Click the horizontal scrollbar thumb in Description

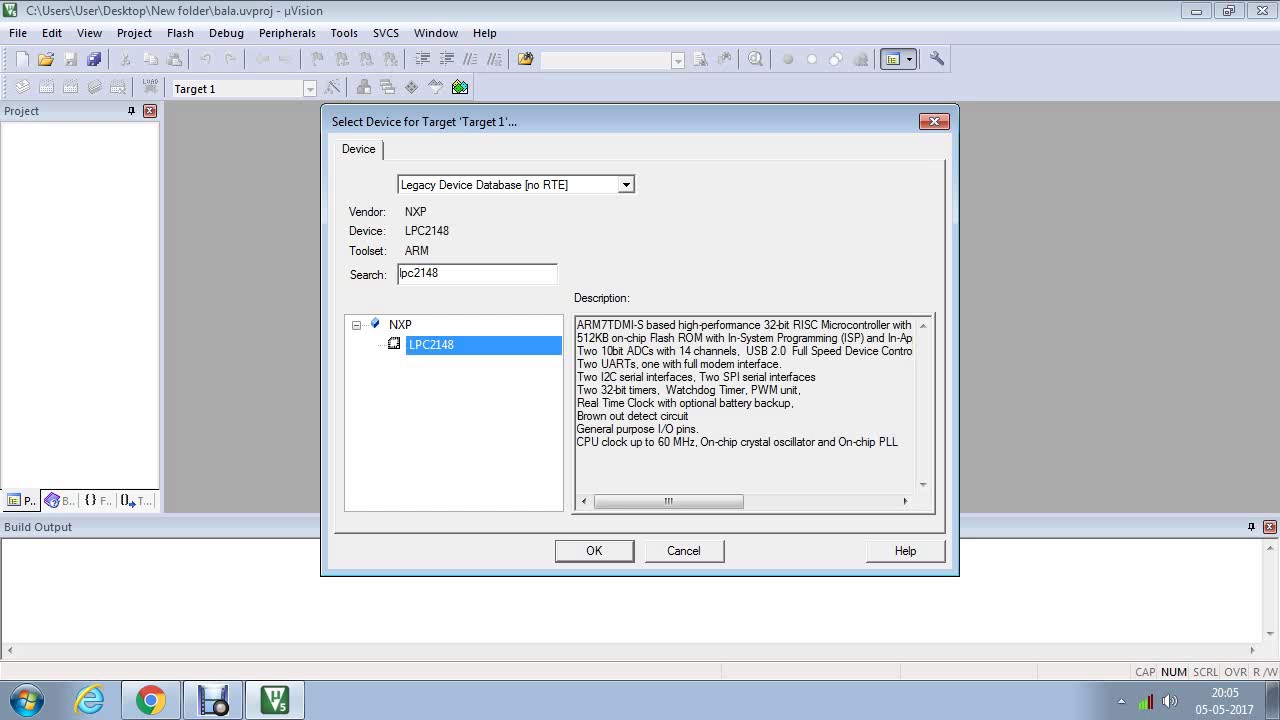[x=668, y=501]
